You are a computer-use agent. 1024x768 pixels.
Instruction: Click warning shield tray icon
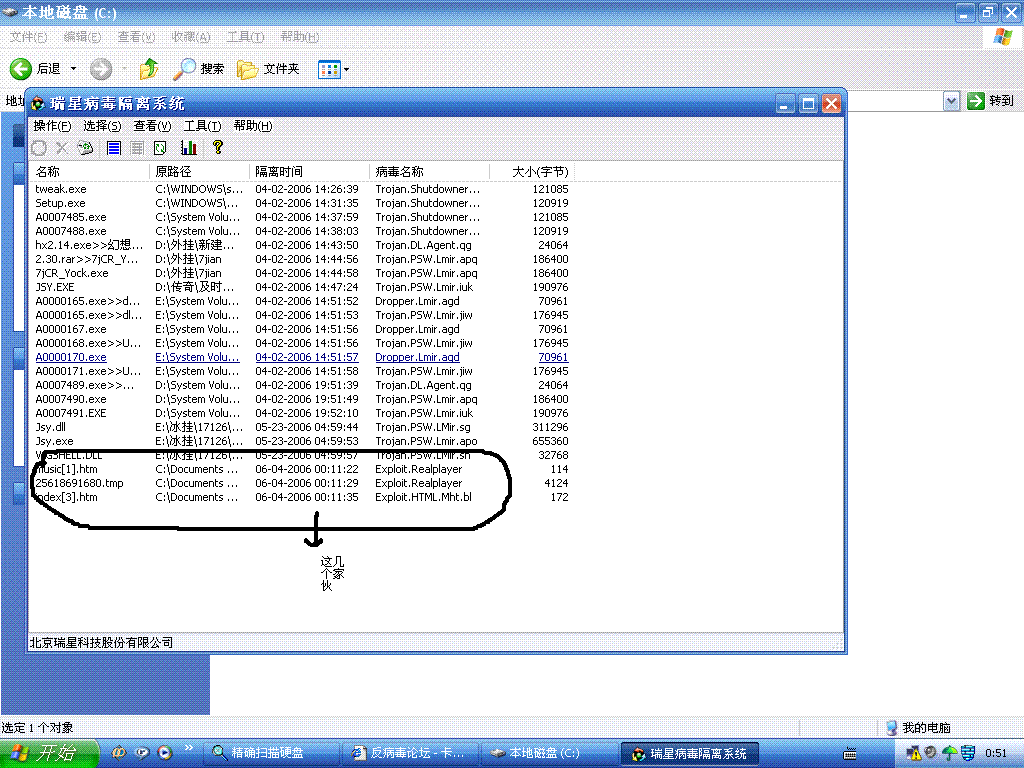tap(914, 754)
